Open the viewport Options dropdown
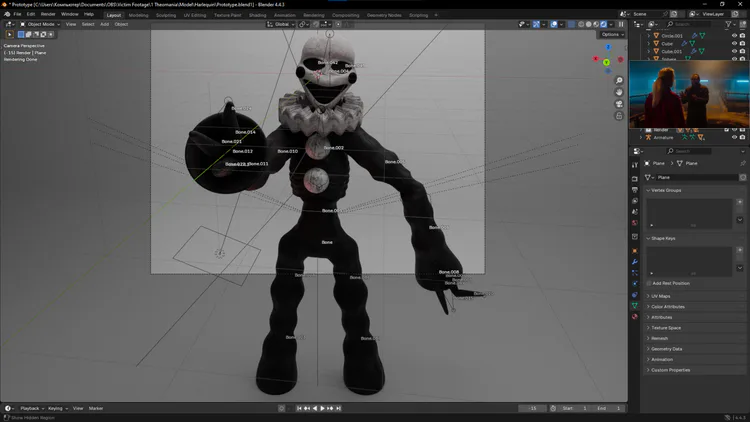 click(612, 34)
